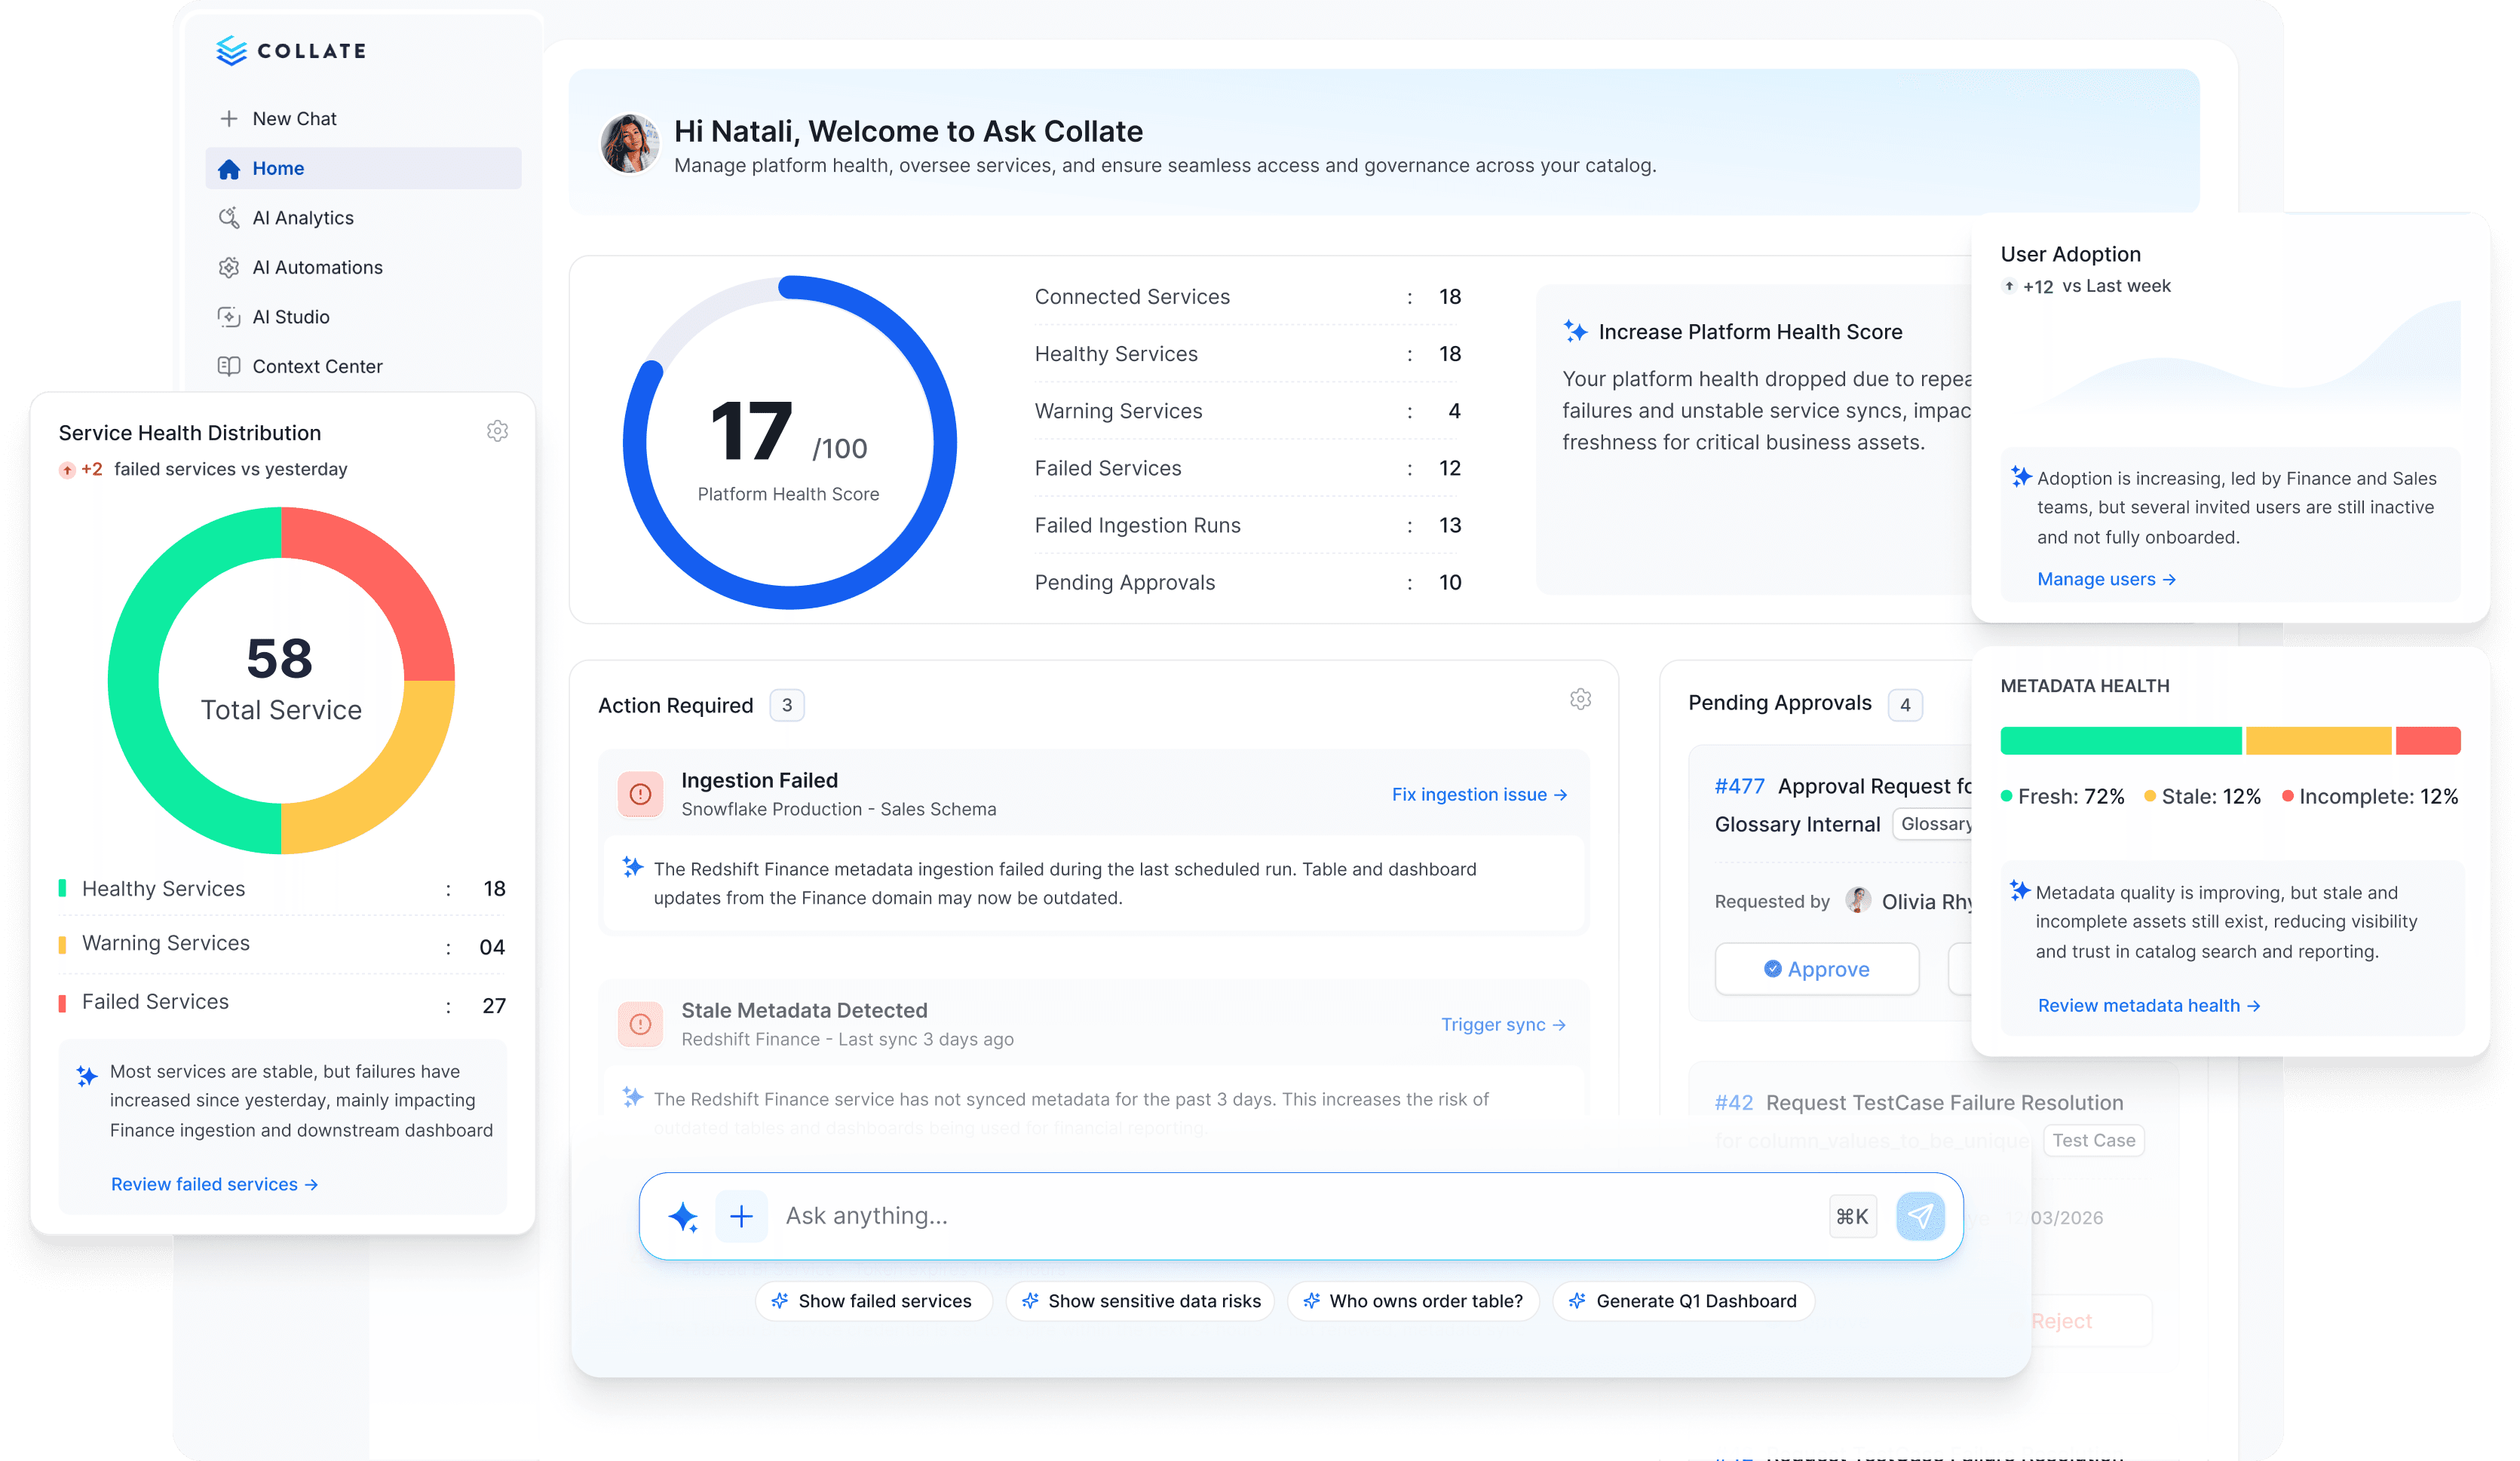Click the plus attachment button in chat bar
Screen dimensions: 2520x1461
pyautogui.click(x=741, y=1216)
